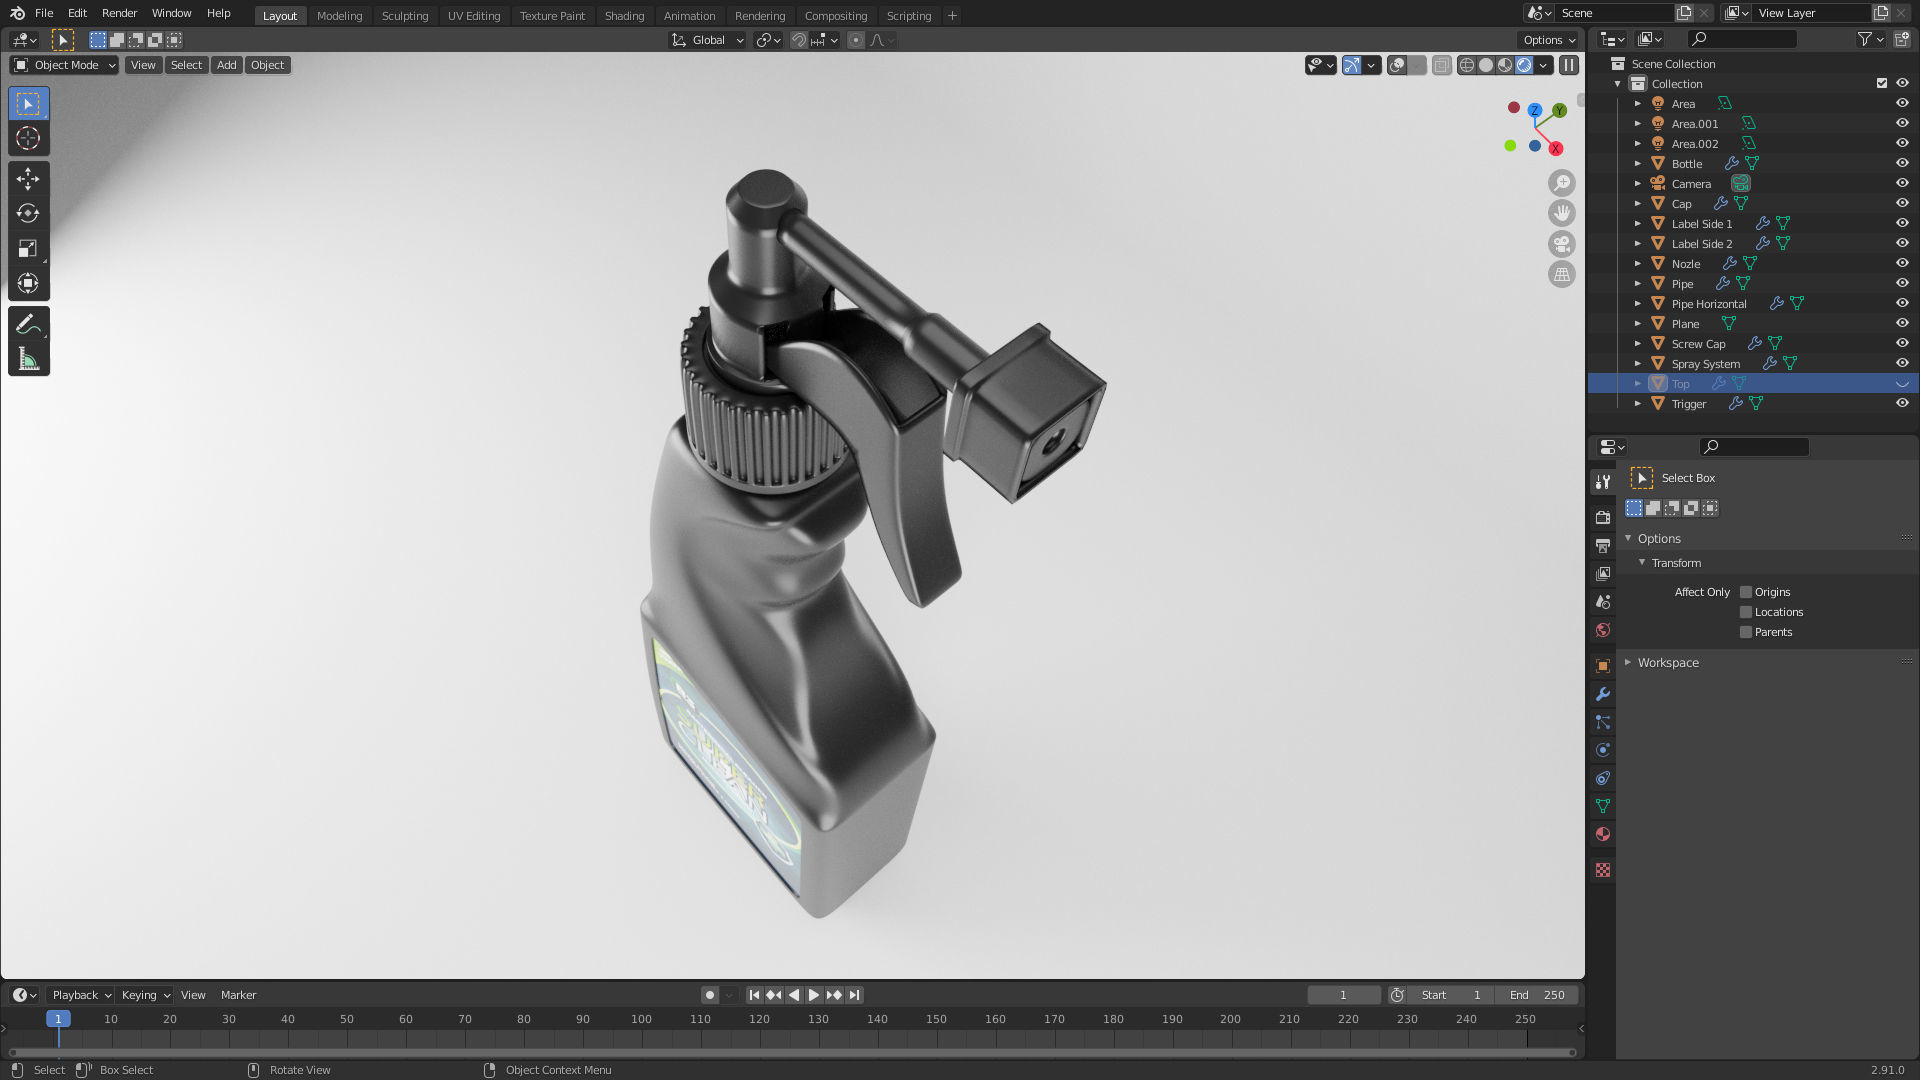The image size is (1920, 1080).
Task: Switch to the Shading workspace tab
Action: coord(624,15)
